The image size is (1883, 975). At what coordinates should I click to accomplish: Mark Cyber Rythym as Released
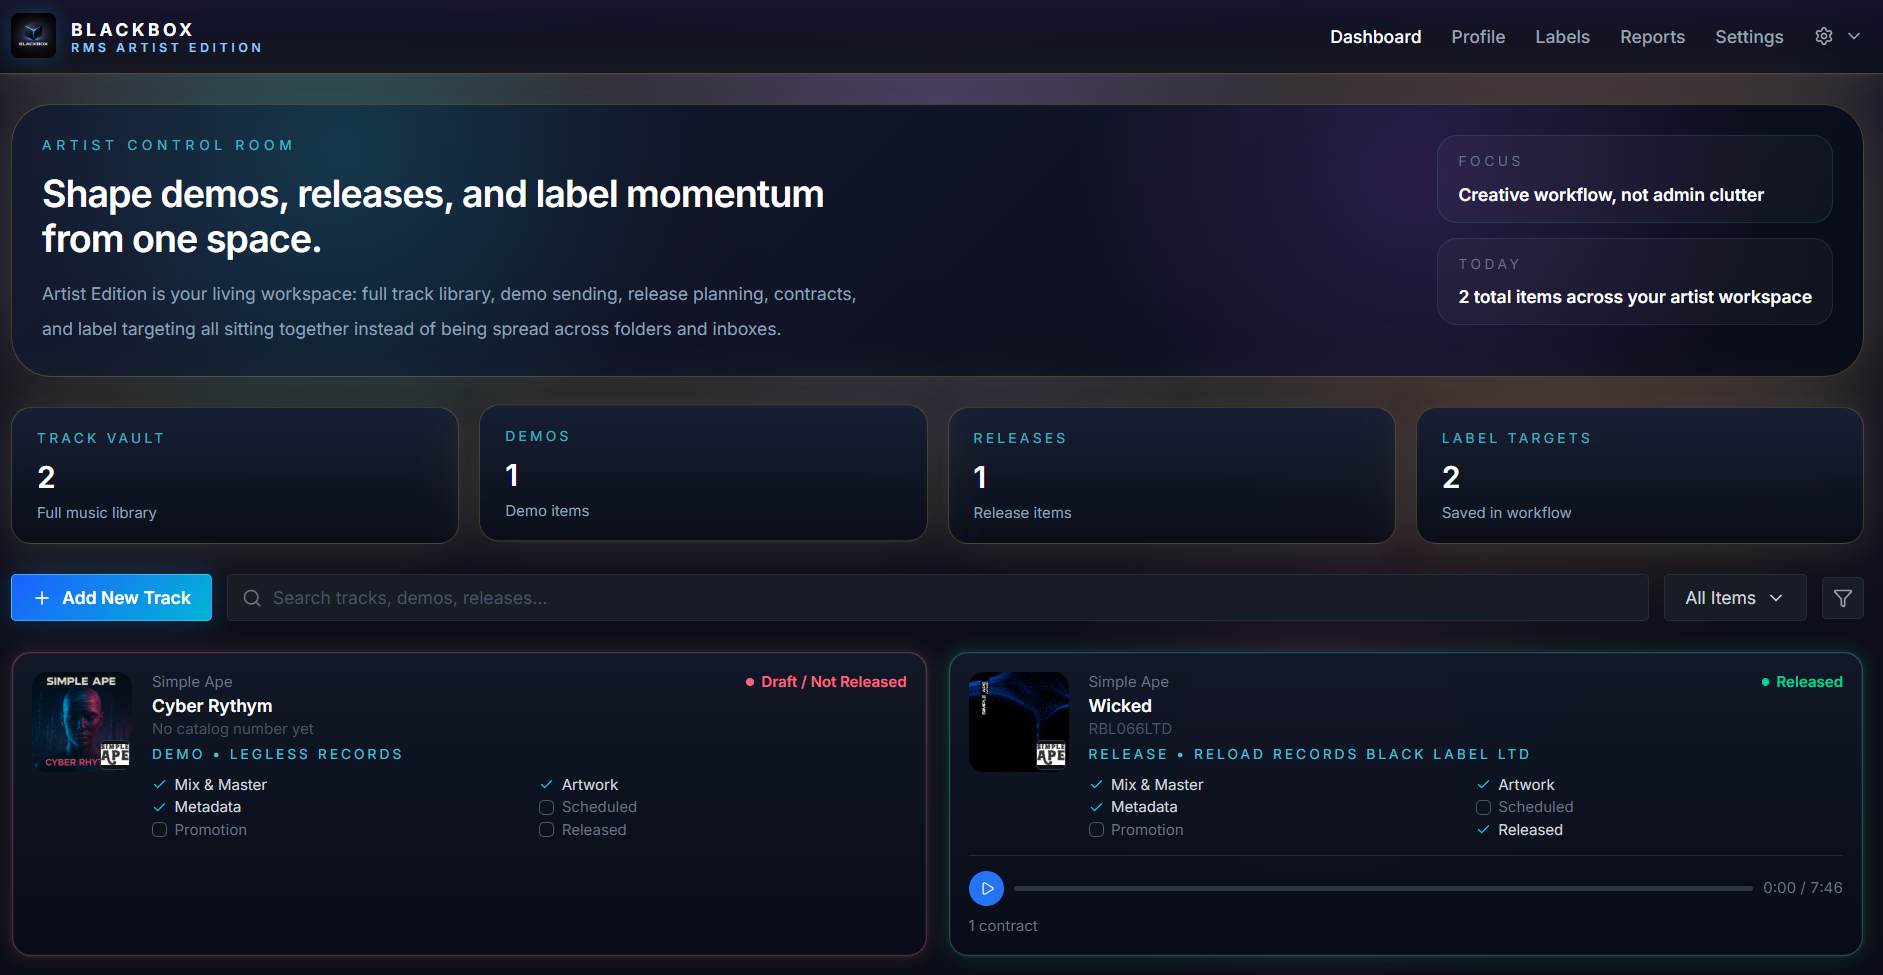pyautogui.click(x=546, y=829)
